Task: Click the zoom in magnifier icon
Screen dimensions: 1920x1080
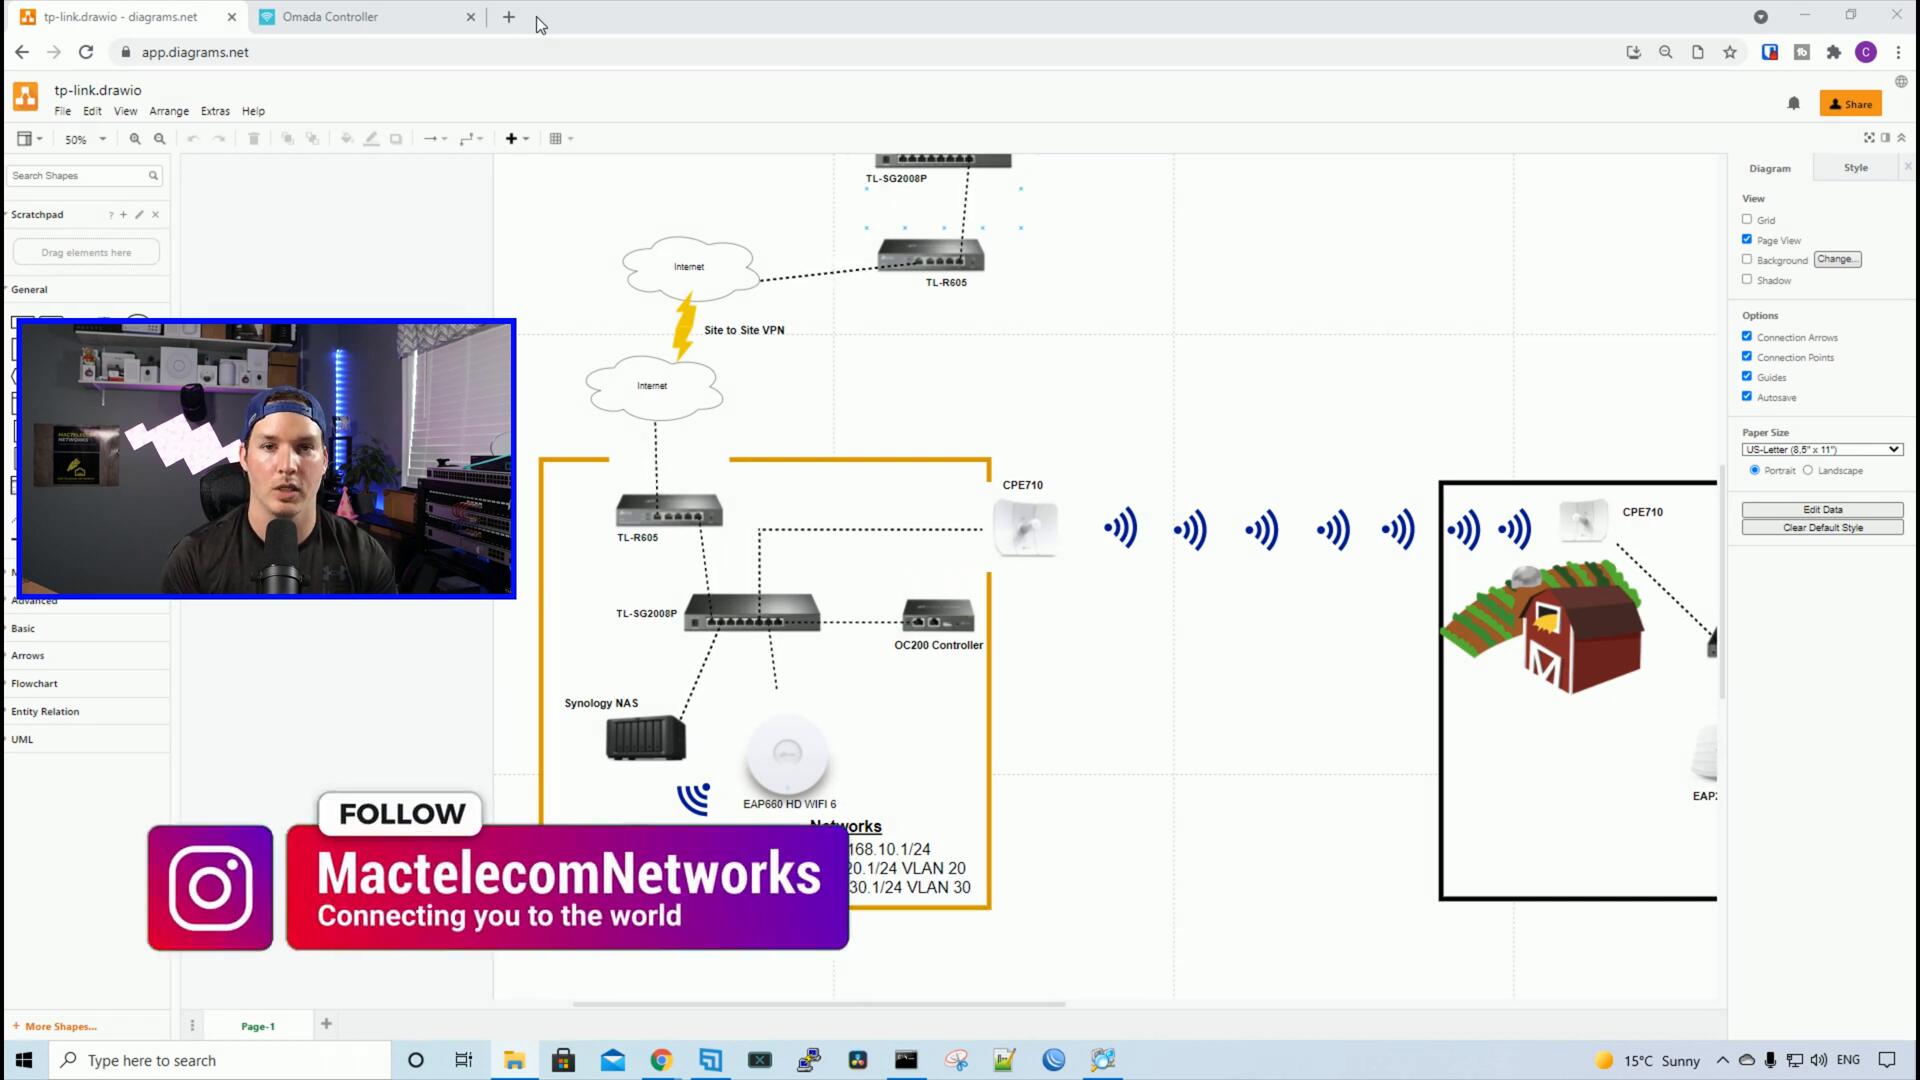Action: tap(135, 139)
